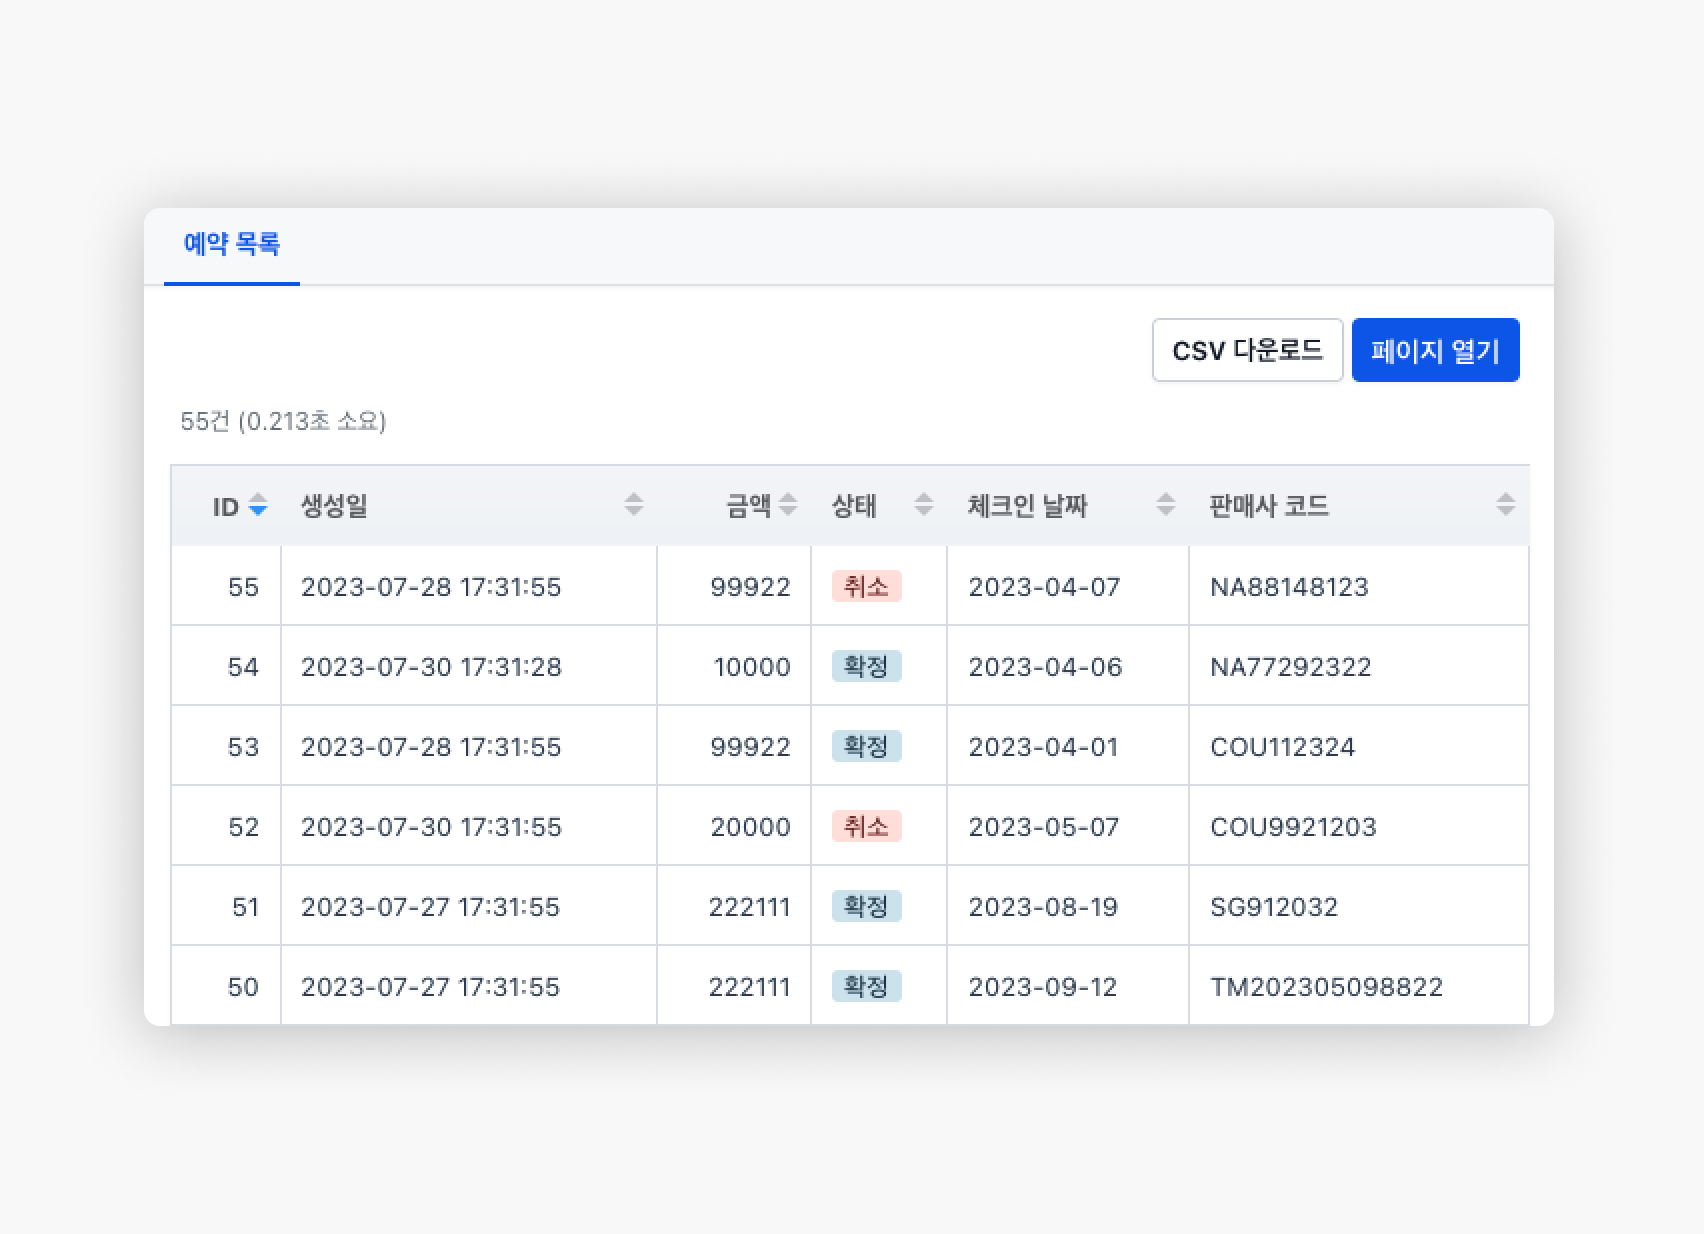This screenshot has width=1704, height=1234.
Task: Click ID cell 50
Action: tap(243, 987)
